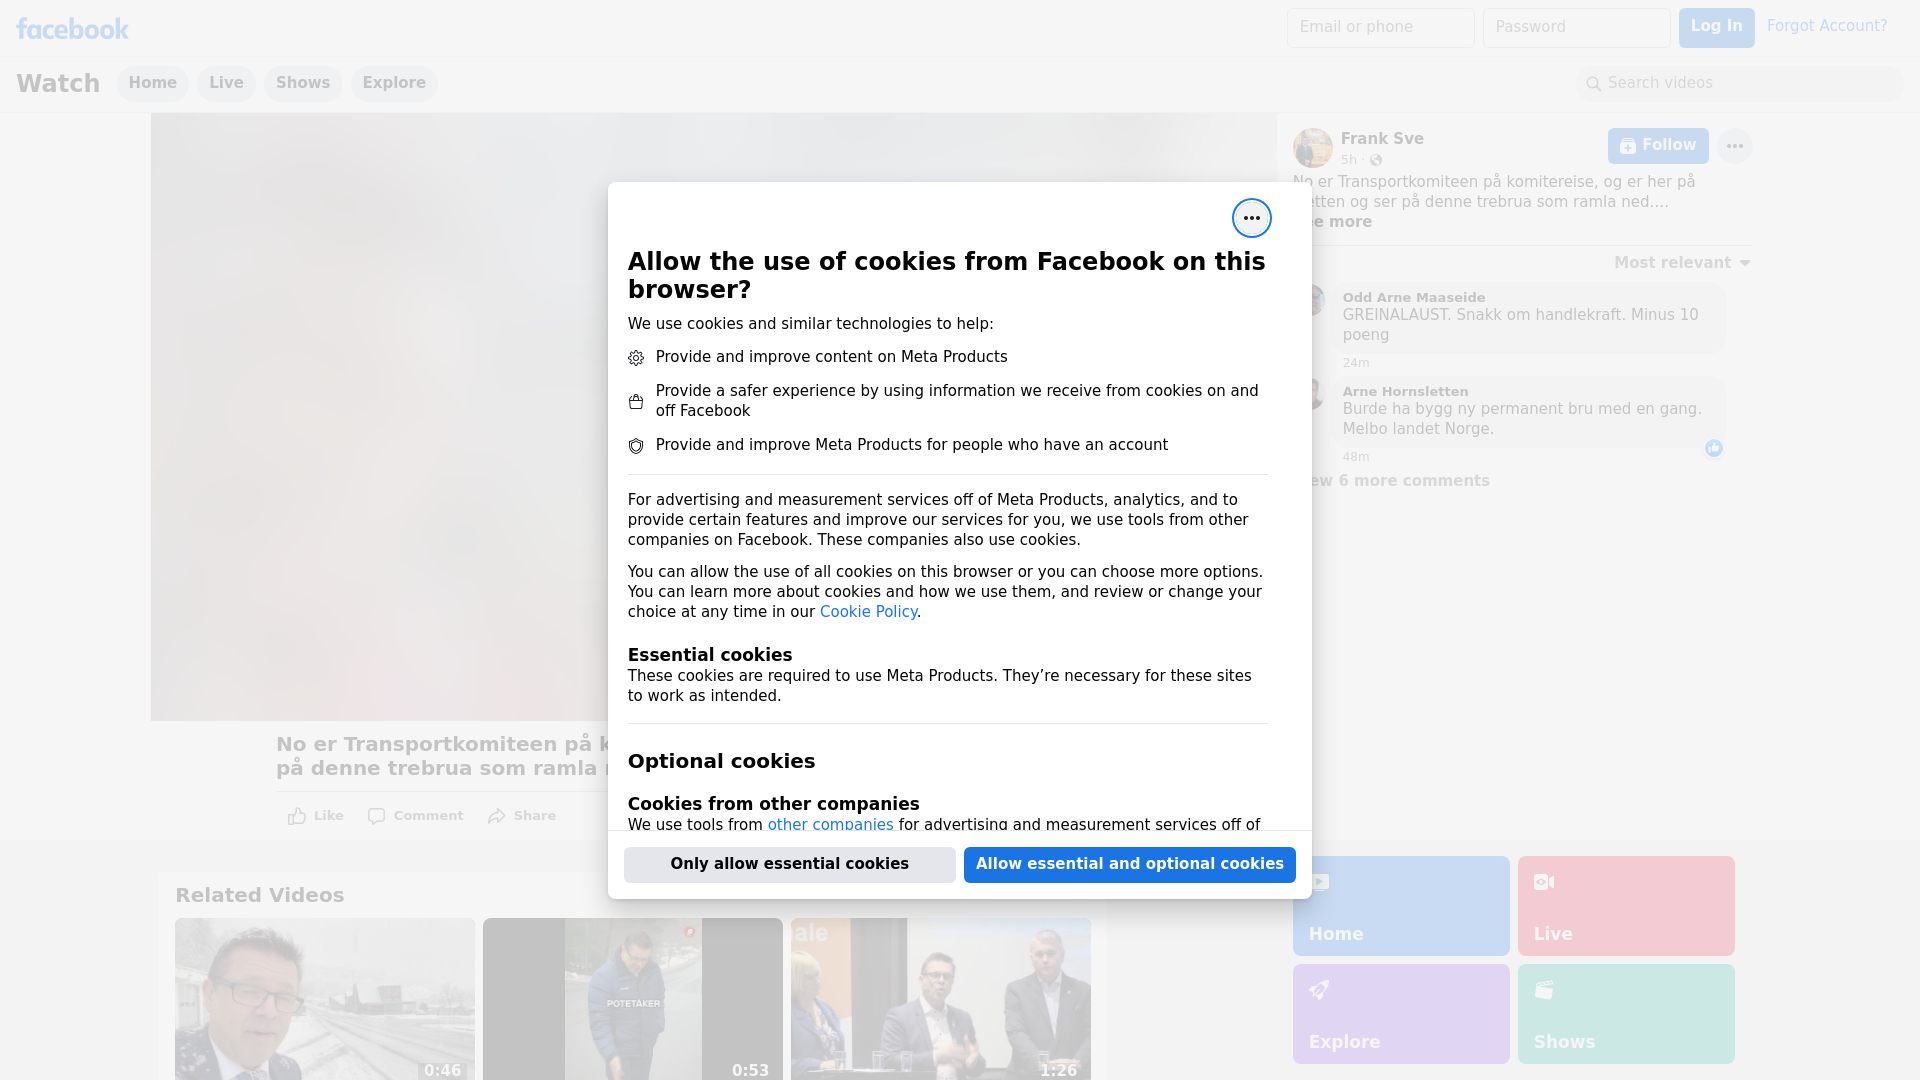Switch to the Shows tab in Watch

[x=303, y=83]
